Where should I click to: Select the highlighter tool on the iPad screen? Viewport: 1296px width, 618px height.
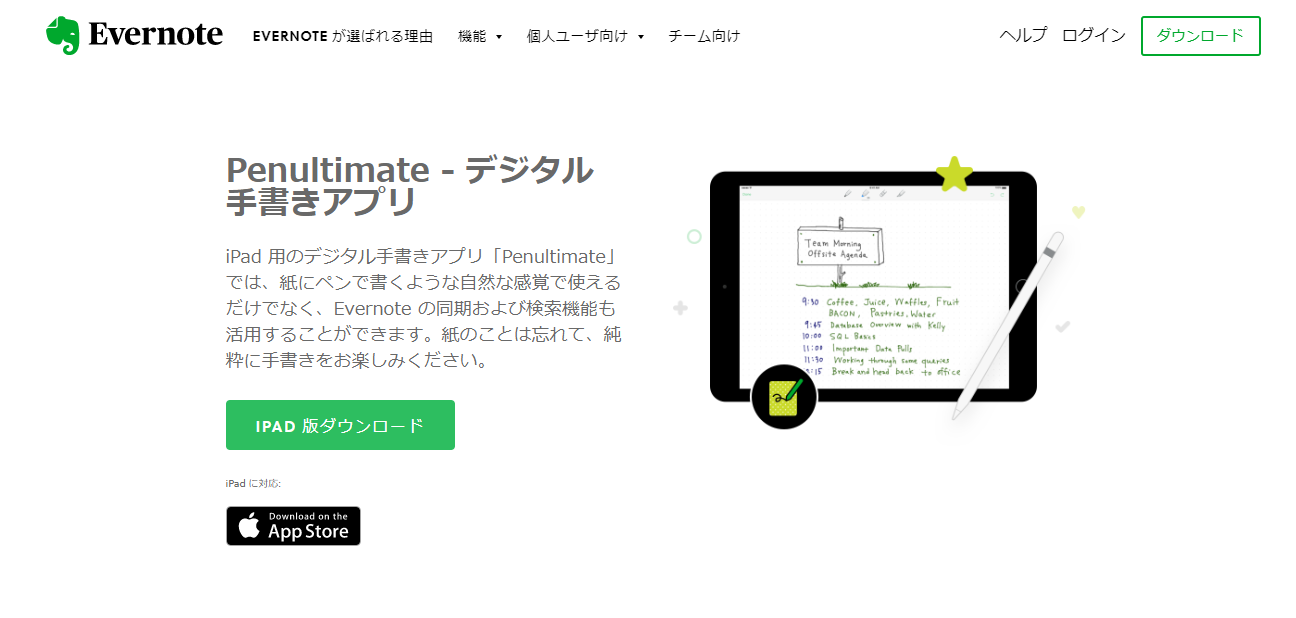click(883, 193)
